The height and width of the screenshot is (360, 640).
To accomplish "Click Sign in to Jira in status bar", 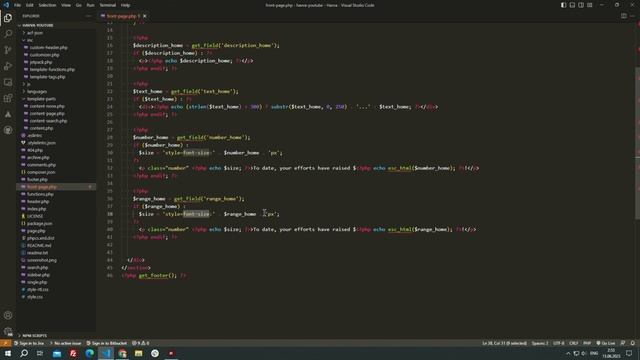I will pyautogui.click(x=29, y=343).
